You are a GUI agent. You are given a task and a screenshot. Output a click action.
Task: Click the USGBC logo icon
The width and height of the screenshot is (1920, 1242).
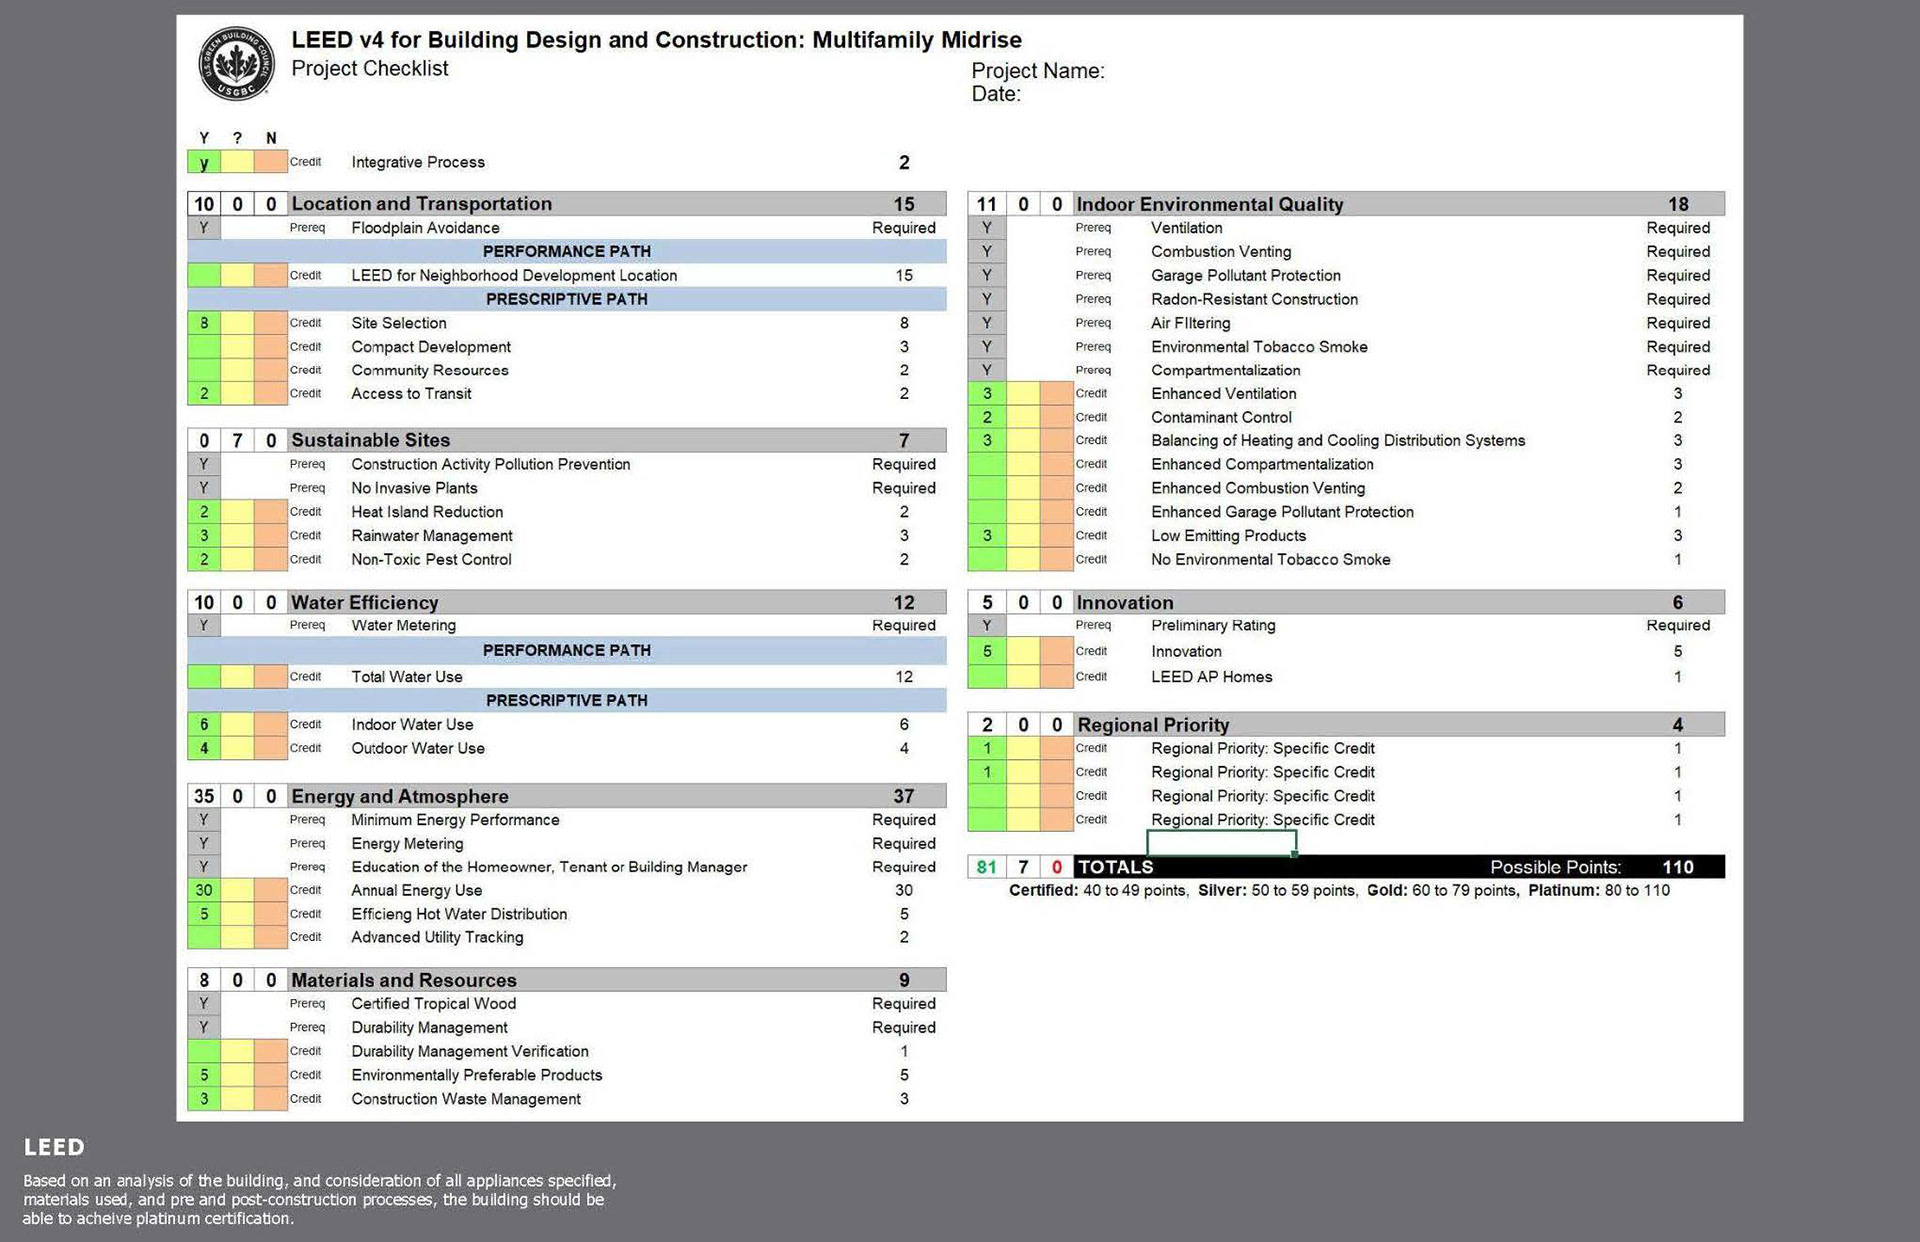tap(236, 63)
